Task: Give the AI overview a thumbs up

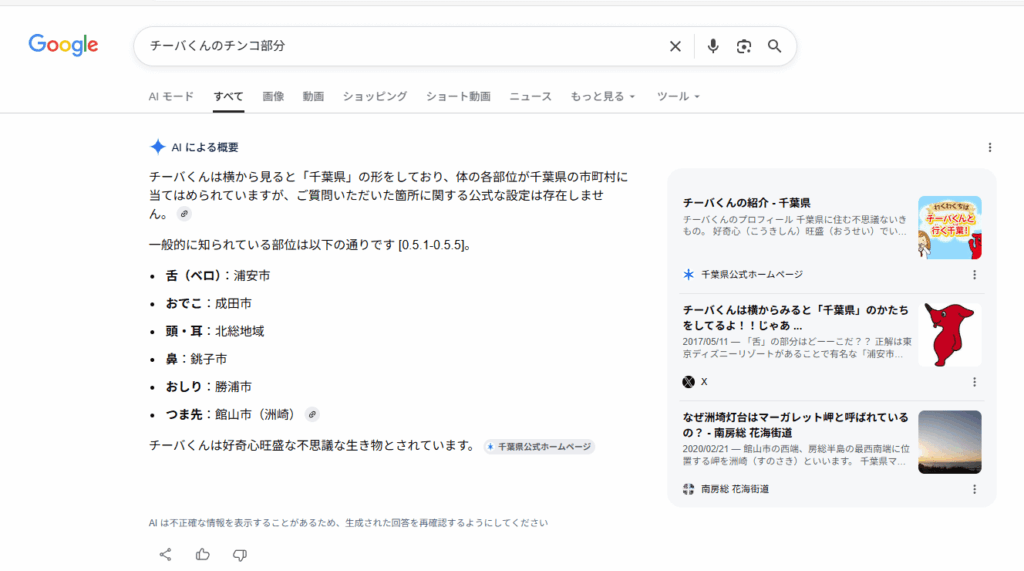Action: point(202,555)
